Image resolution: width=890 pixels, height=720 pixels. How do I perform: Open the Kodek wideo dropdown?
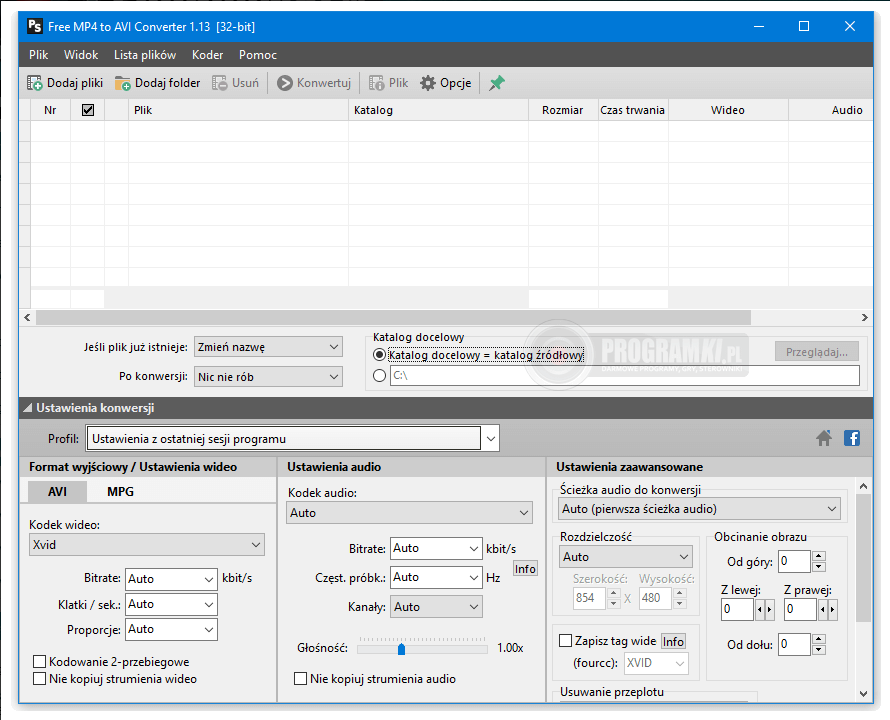tap(147, 545)
